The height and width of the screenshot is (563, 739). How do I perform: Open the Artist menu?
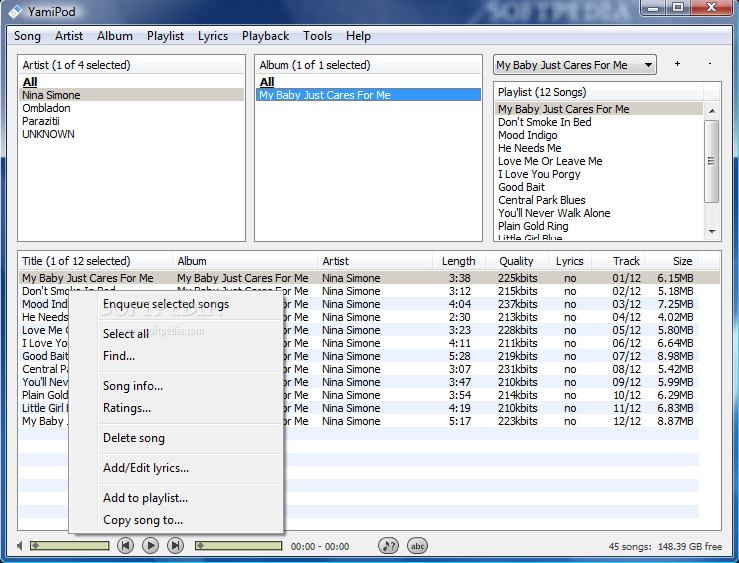pos(69,36)
